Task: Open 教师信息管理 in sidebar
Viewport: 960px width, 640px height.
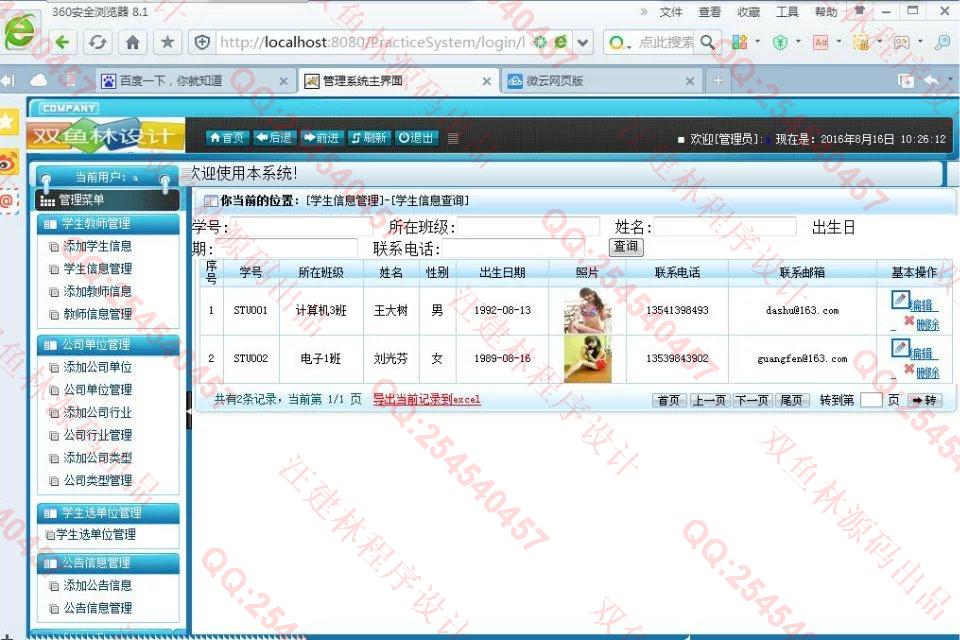Action: 97,314
